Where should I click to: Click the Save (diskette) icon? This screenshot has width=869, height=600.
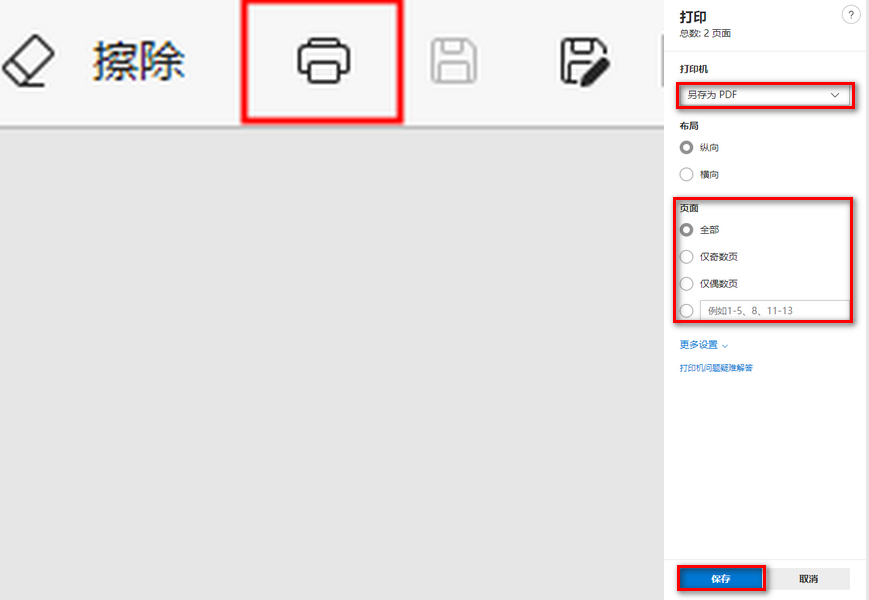[452, 60]
